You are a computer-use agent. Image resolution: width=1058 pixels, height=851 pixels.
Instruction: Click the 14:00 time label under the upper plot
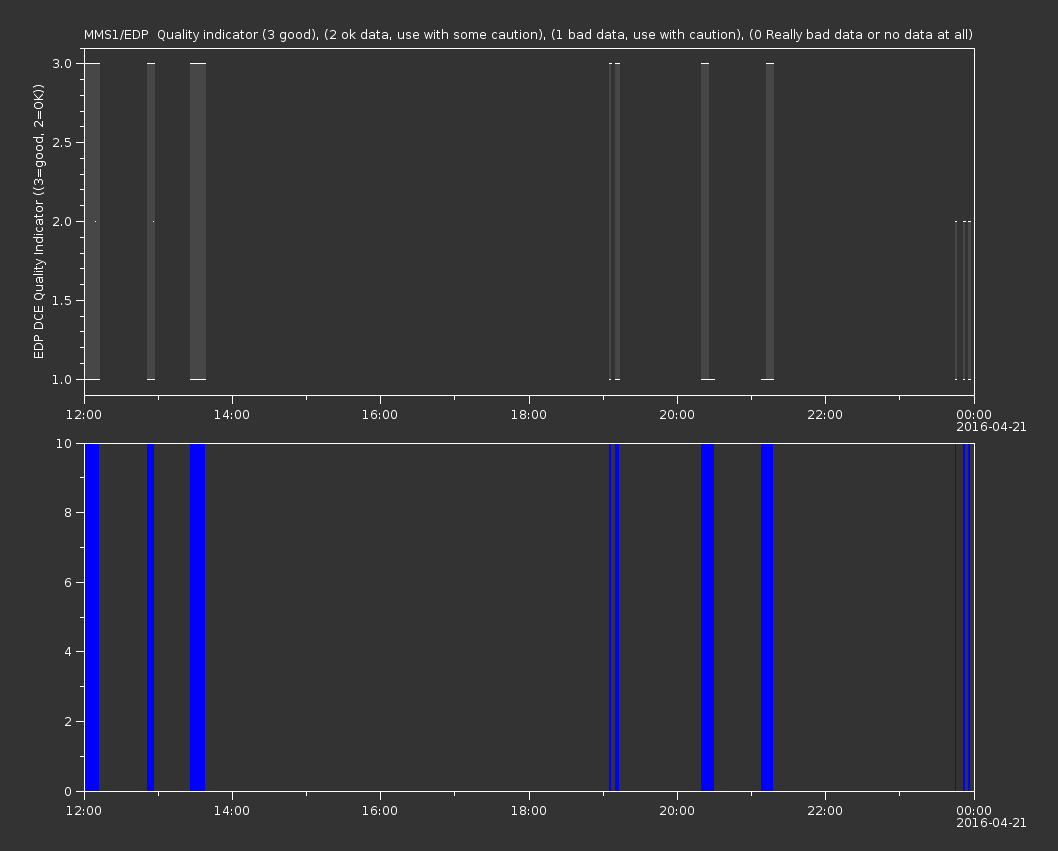(231, 414)
